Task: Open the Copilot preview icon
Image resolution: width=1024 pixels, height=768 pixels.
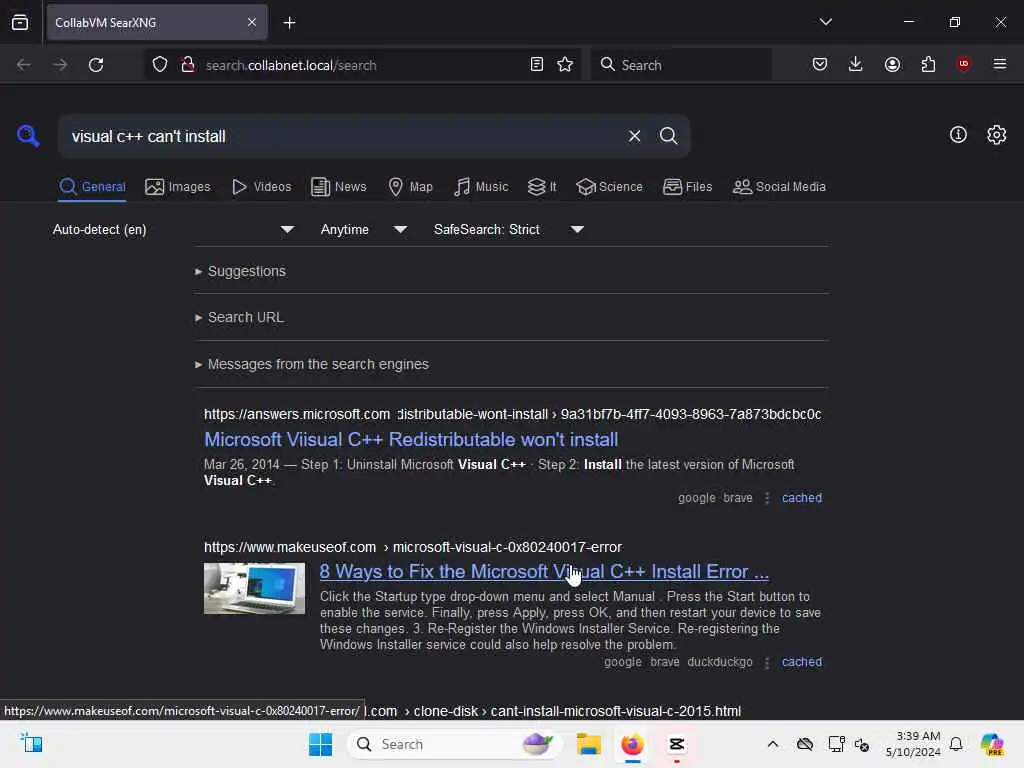Action: (x=991, y=744)
